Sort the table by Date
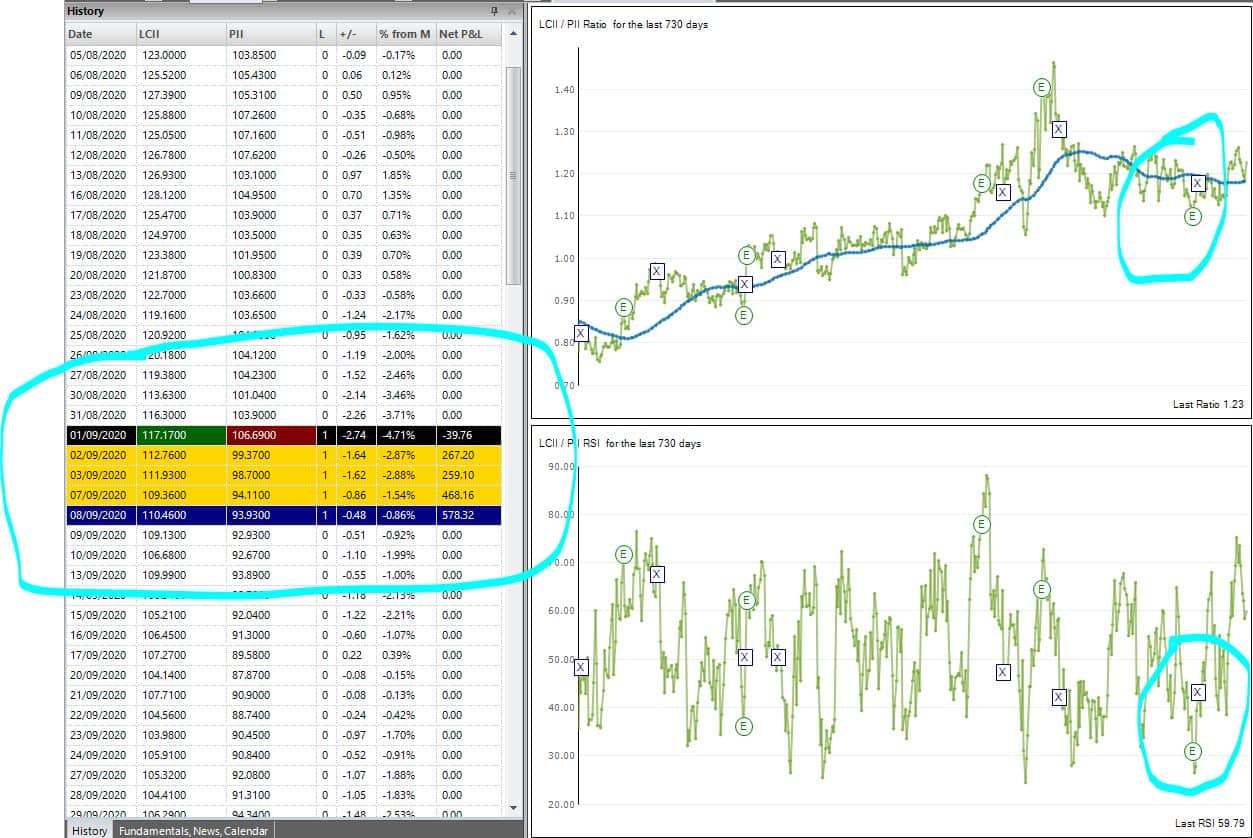 tap(80, 33)
